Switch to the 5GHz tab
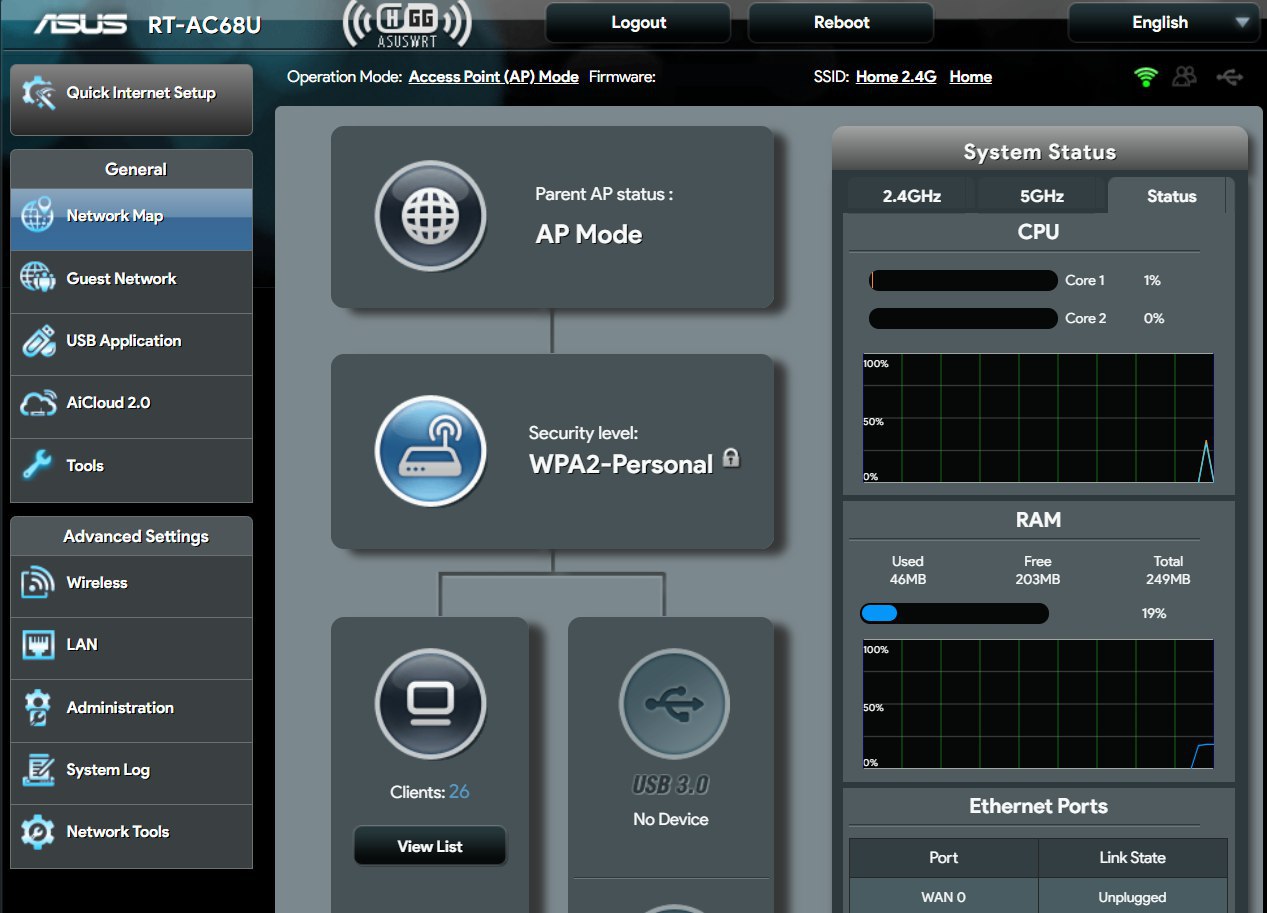 coord(1041,196)
